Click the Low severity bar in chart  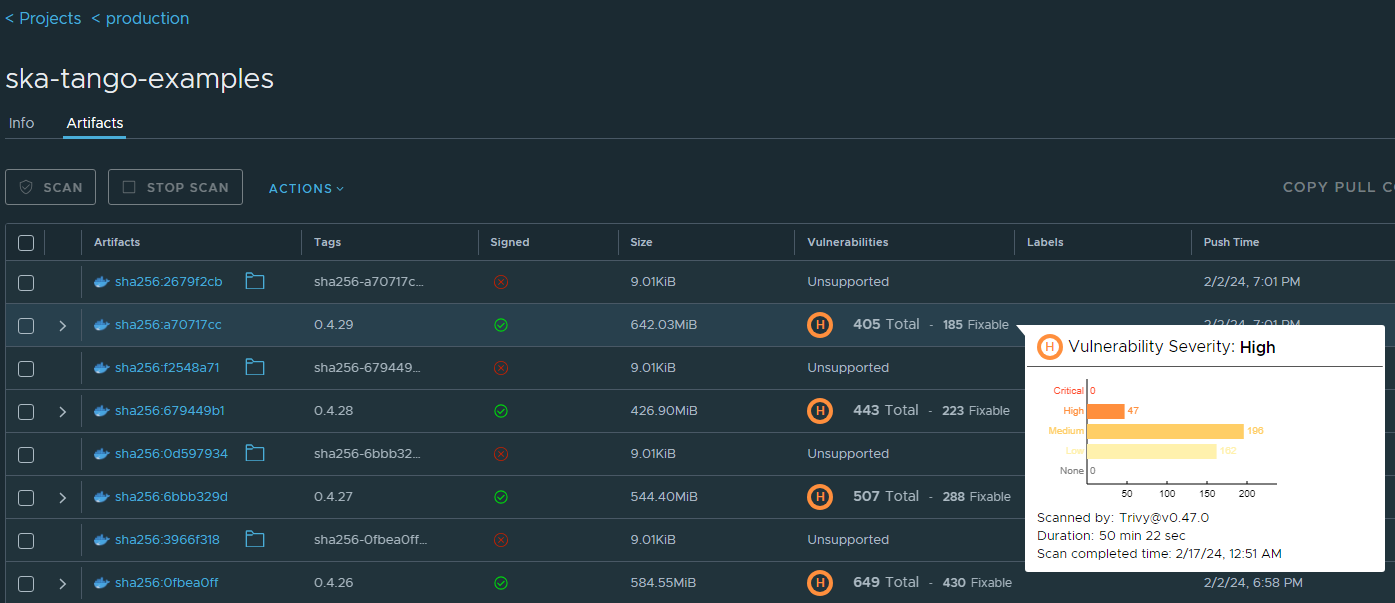point(1152,451)
